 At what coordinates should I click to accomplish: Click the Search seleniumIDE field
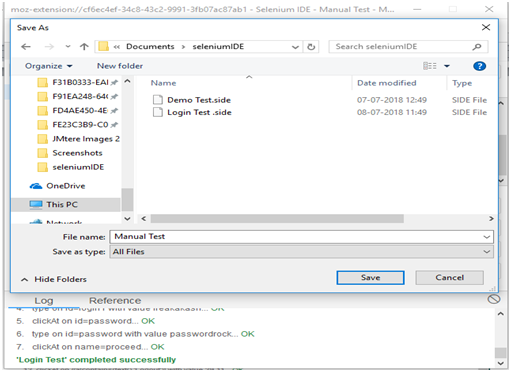point(408,47)
